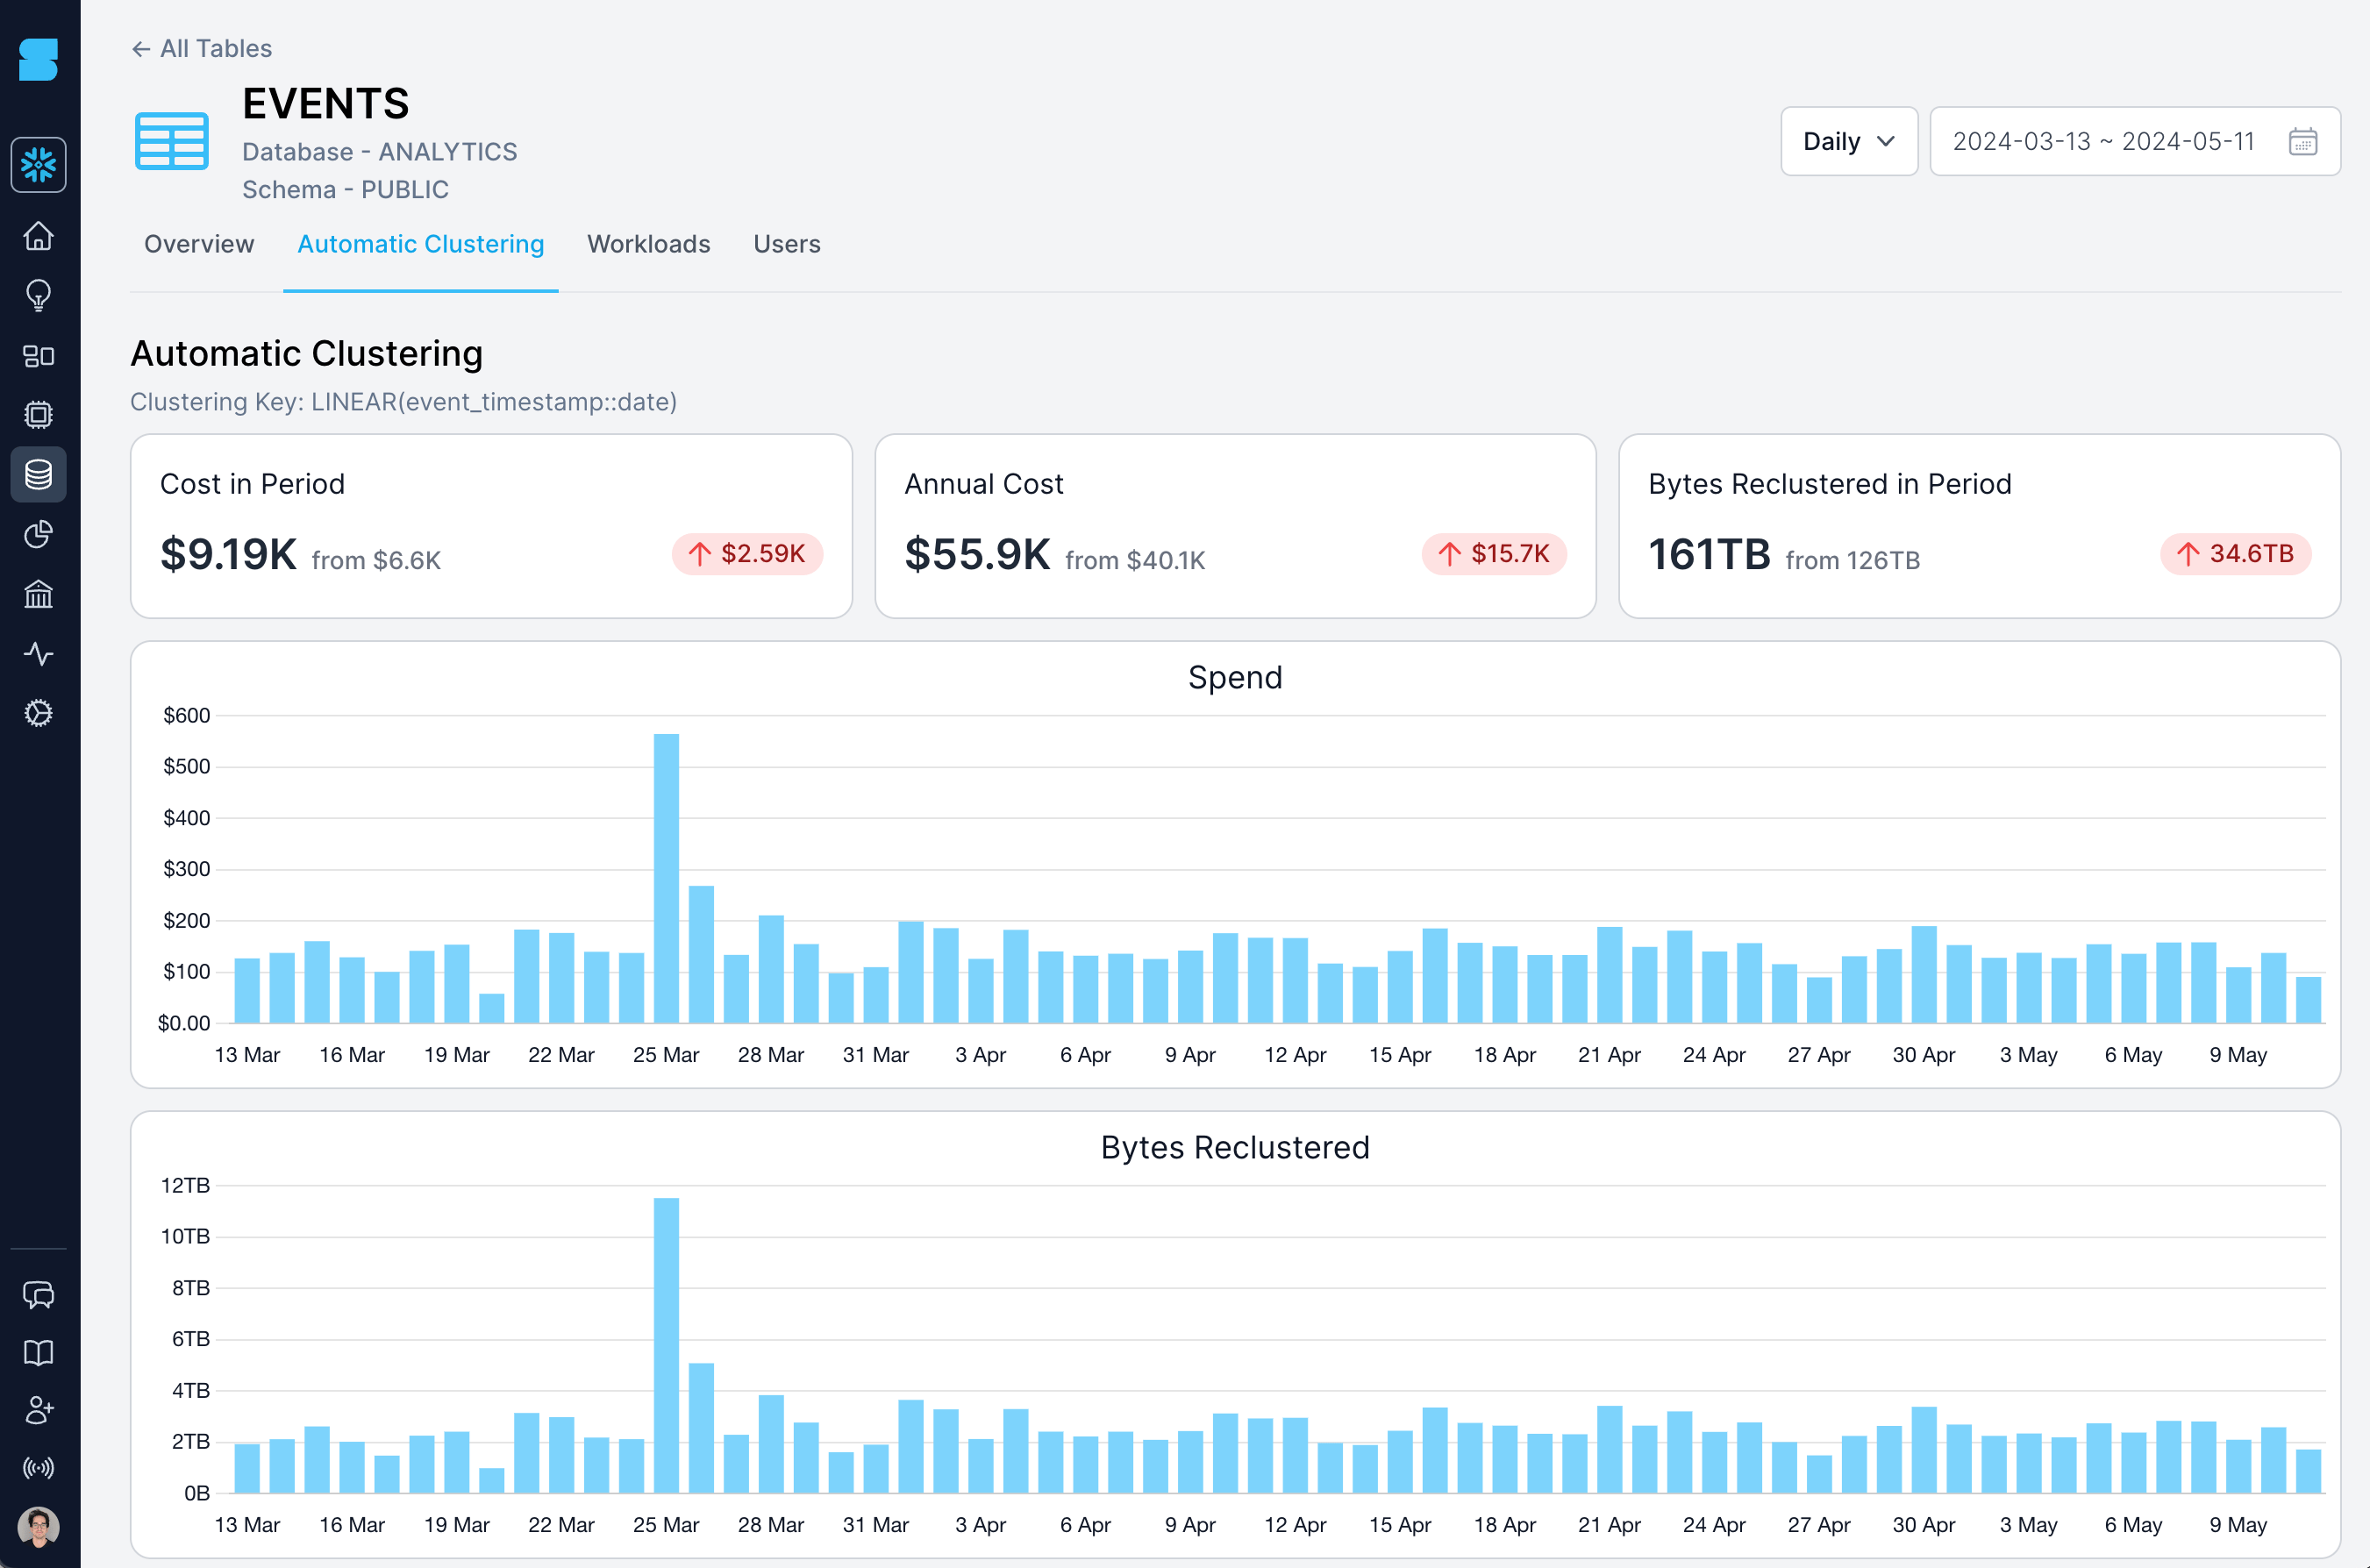Select the Overview tab for EVENTS table

(198, 244)
